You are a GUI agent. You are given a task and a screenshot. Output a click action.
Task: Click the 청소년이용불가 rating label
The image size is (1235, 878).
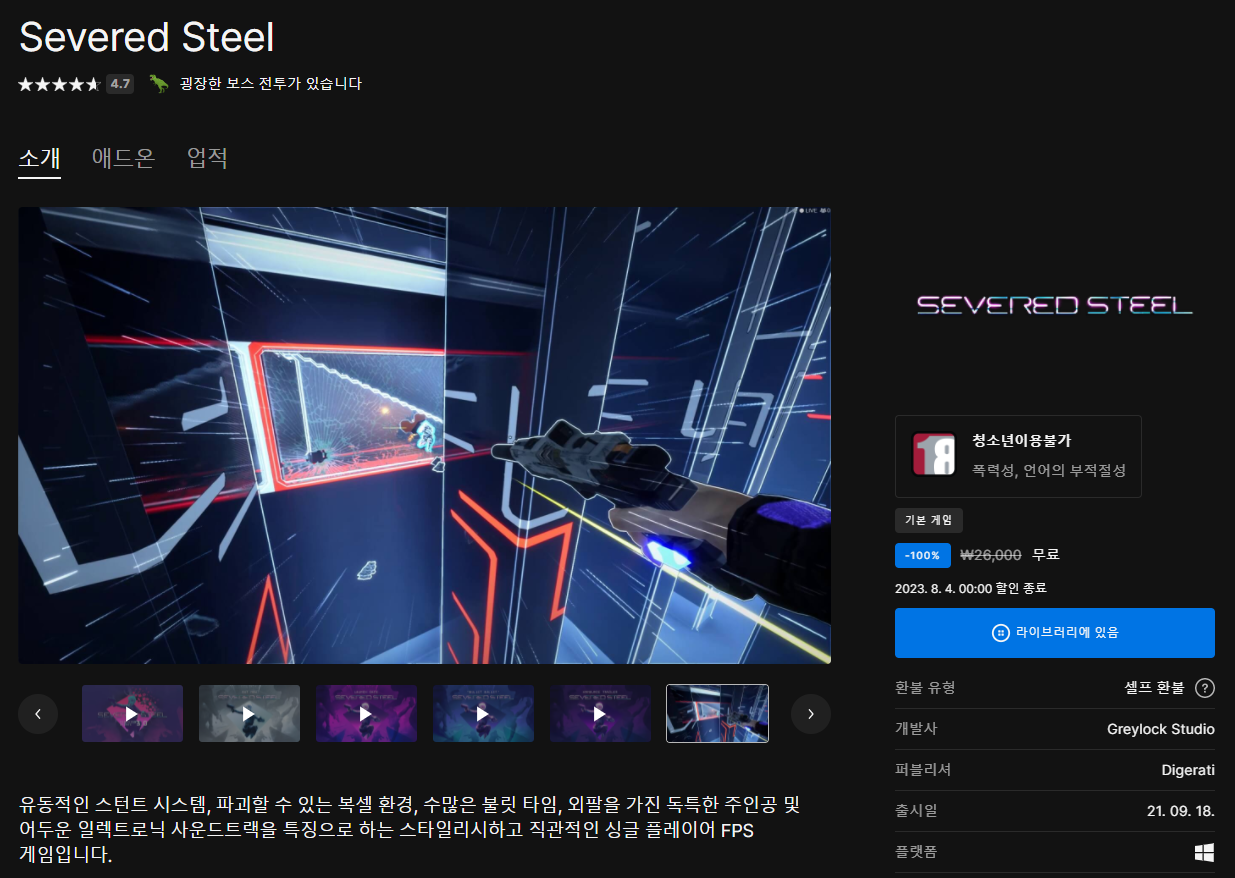(1022, 441)
